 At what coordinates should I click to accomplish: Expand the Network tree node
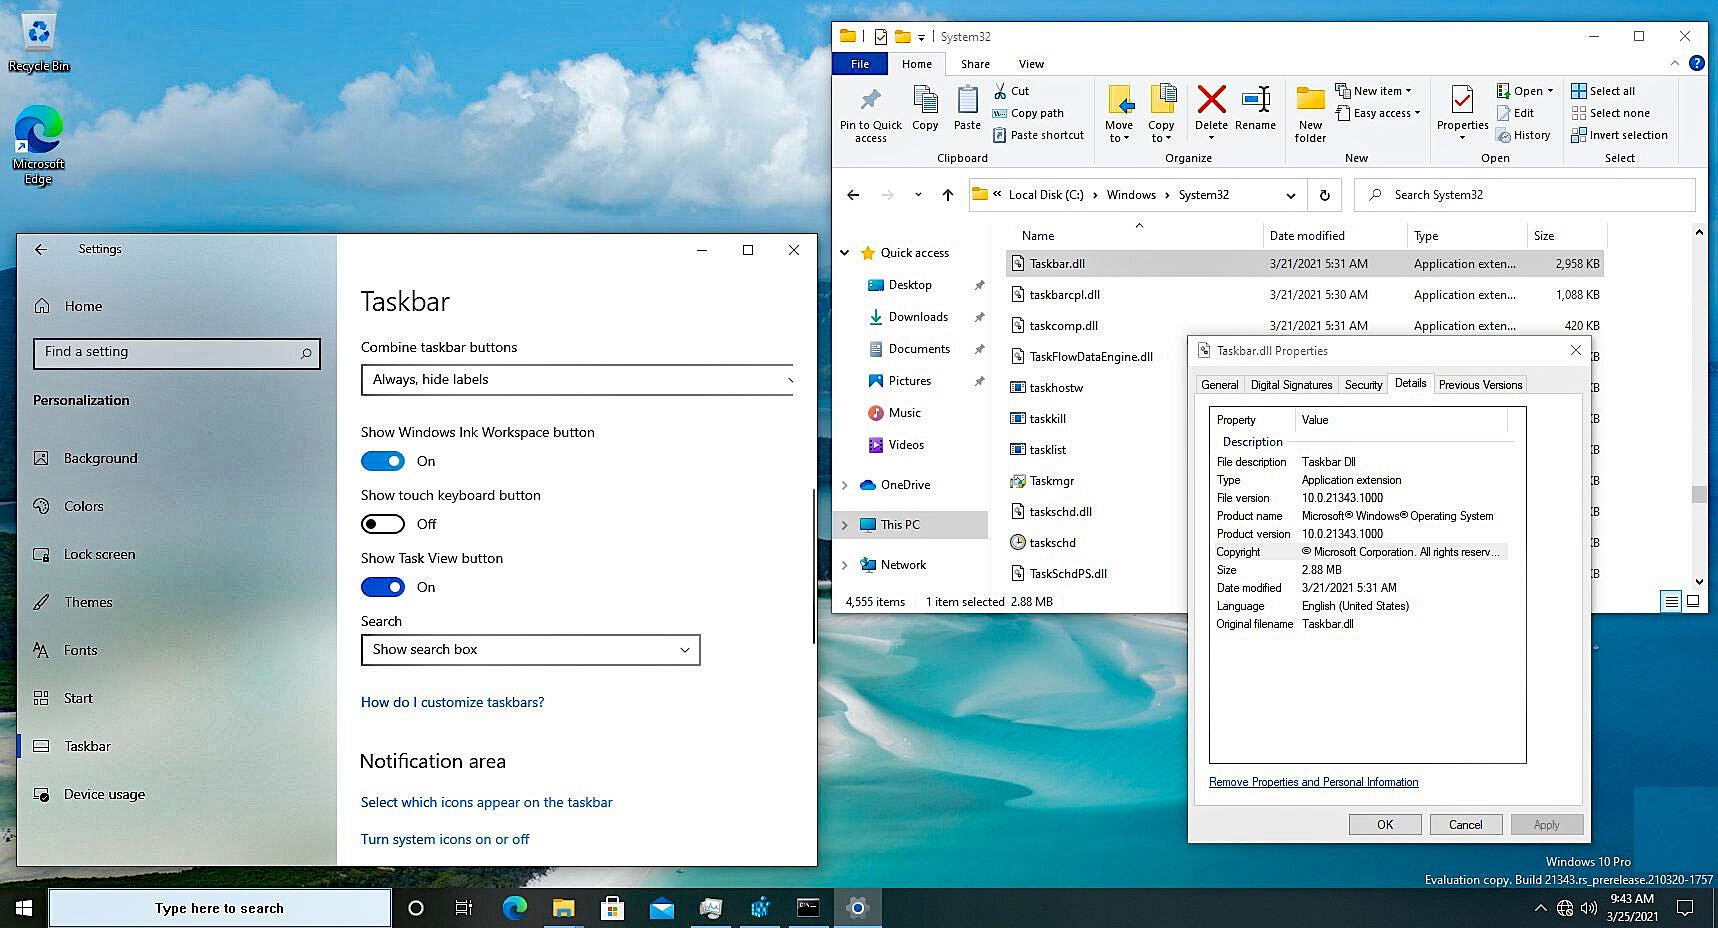(x=845, y=565)
